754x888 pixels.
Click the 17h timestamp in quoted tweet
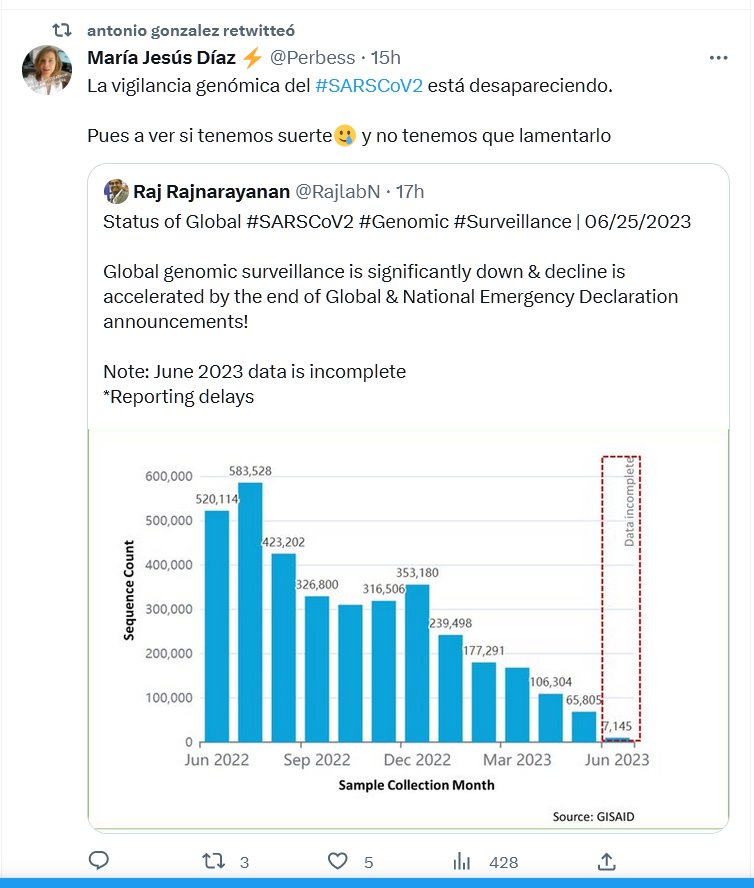pos(410,191)
